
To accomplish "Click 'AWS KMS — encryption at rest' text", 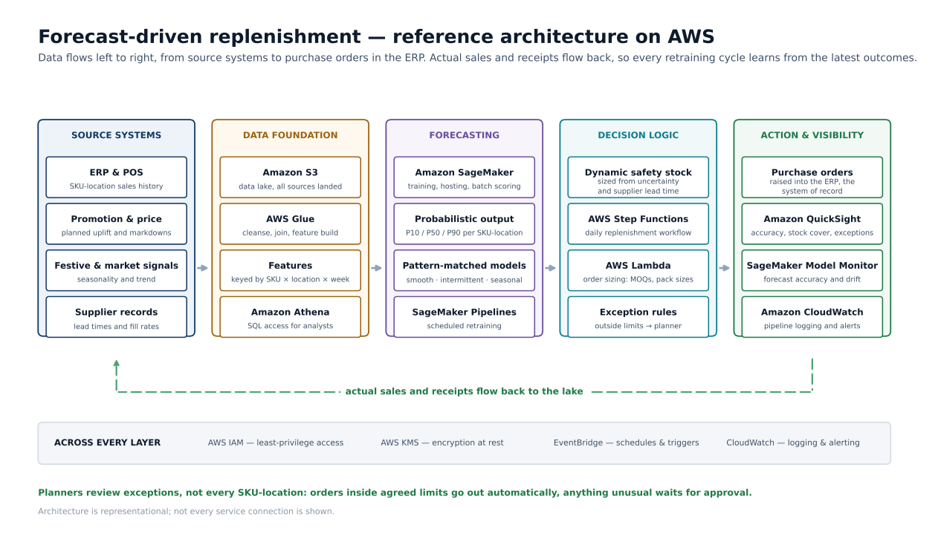I will (442, 443).
